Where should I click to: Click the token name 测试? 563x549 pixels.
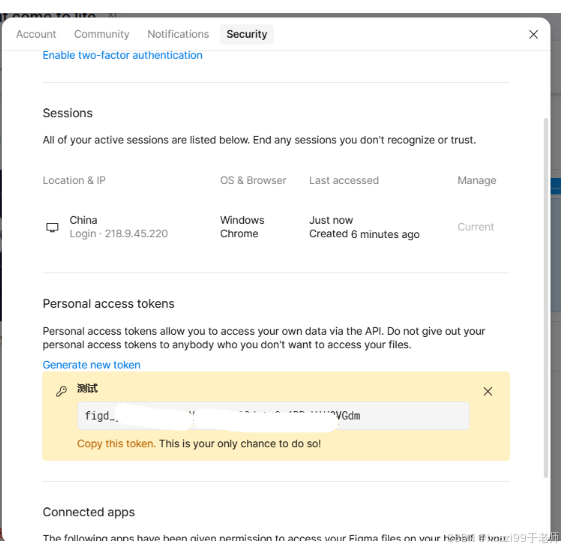[87, 389]
